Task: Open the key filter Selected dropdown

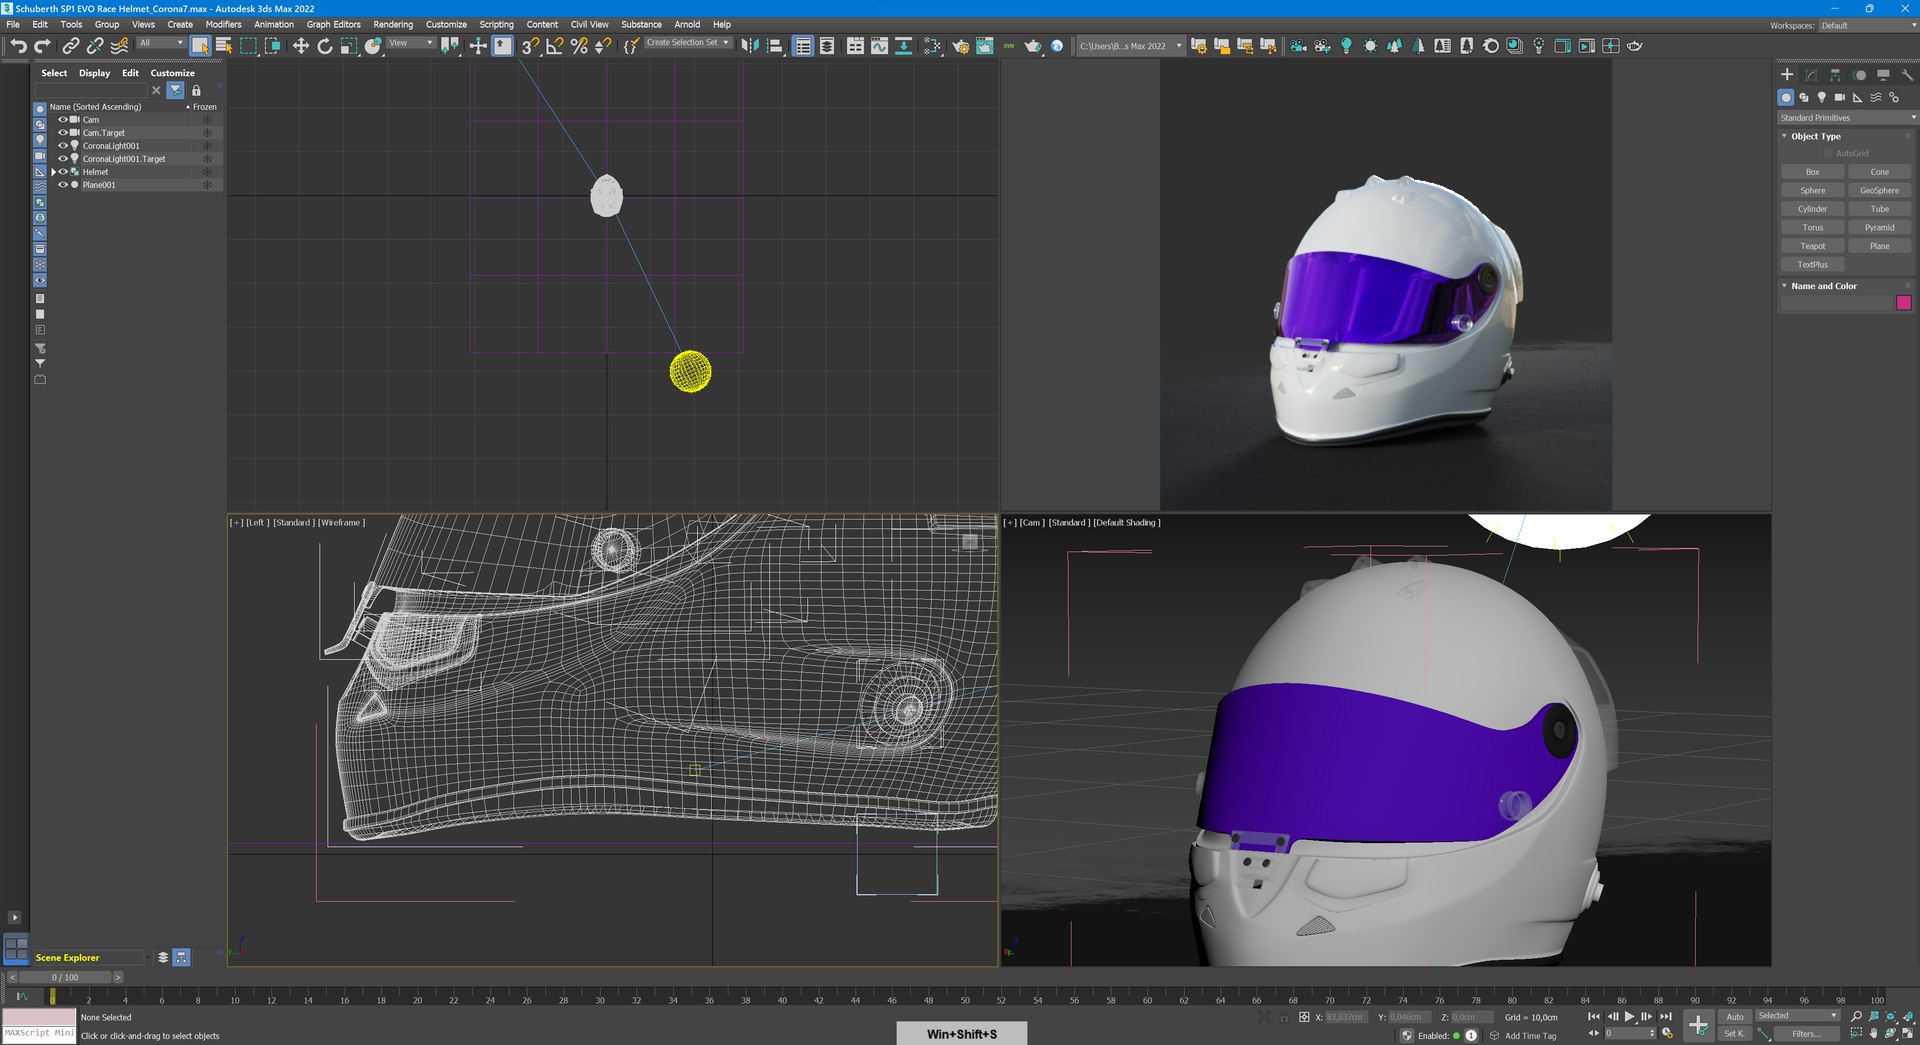Action: (x=1797, y=1016)
